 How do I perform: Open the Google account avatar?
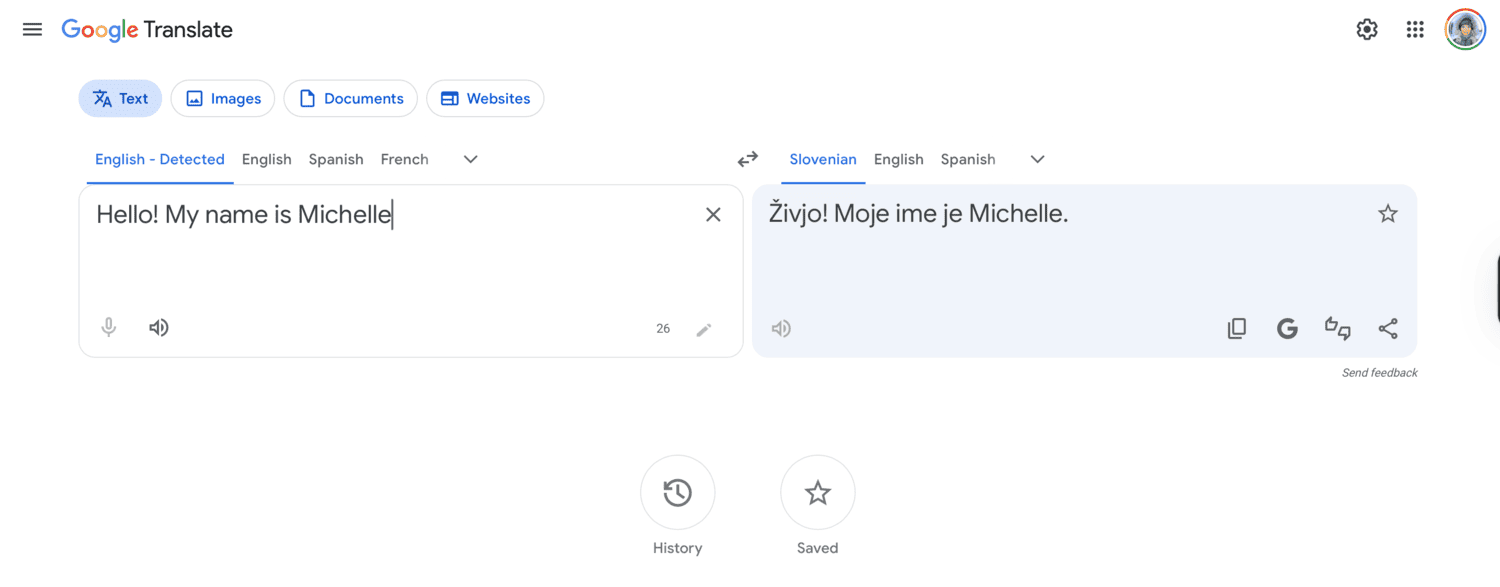[x=1465, y=30]
